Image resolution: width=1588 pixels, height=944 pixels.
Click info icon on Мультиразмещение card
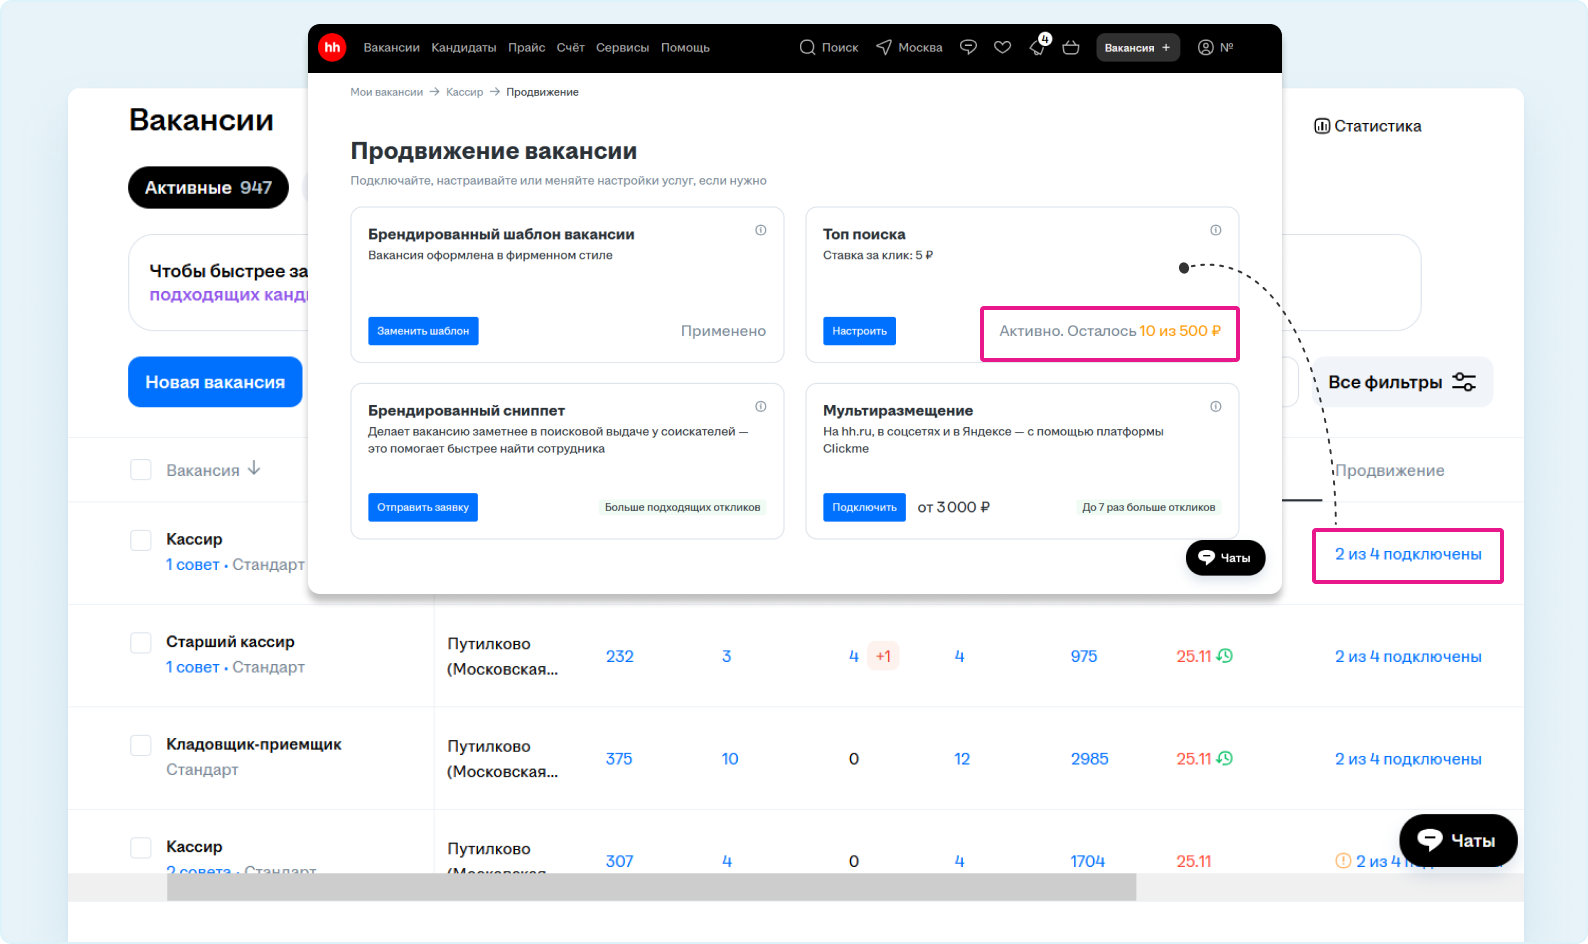pyautogui.click(x=1216, y=406)
